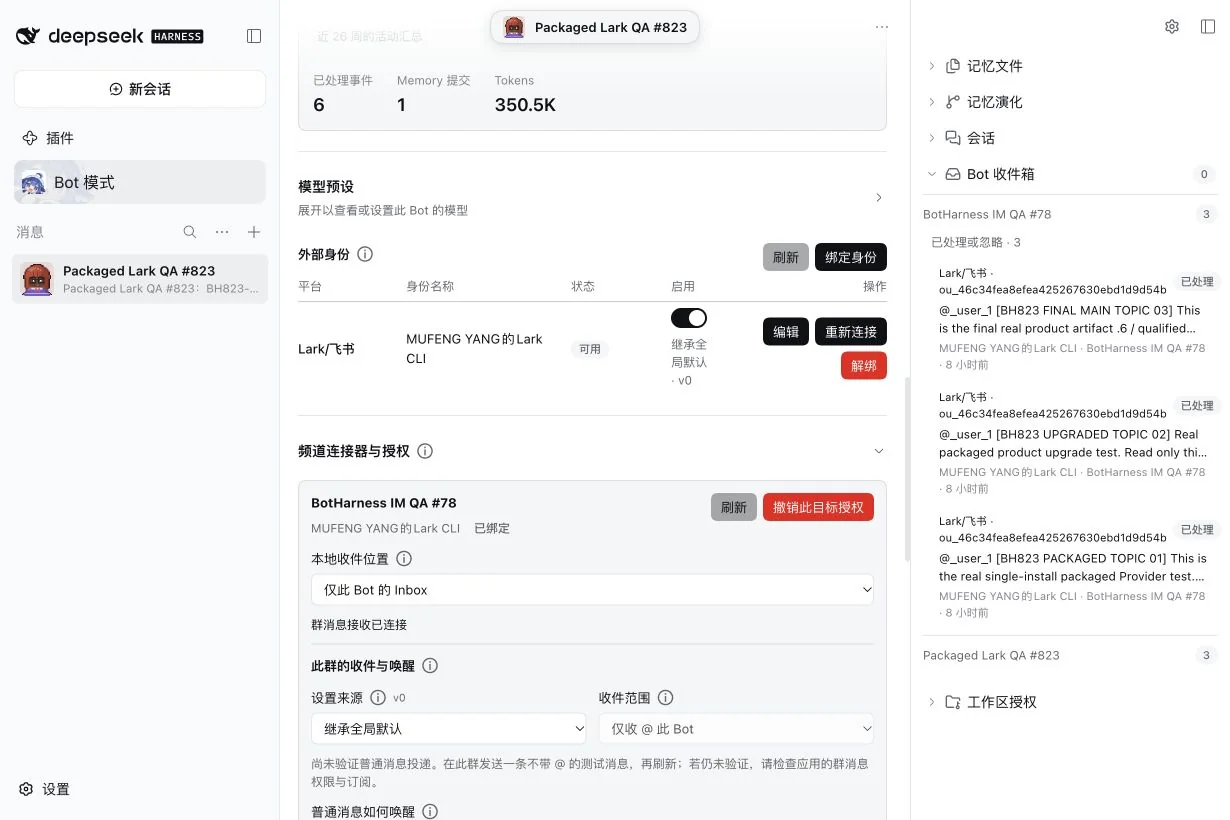Click the 已处理或忽略 · 3 label

point(976,242)
